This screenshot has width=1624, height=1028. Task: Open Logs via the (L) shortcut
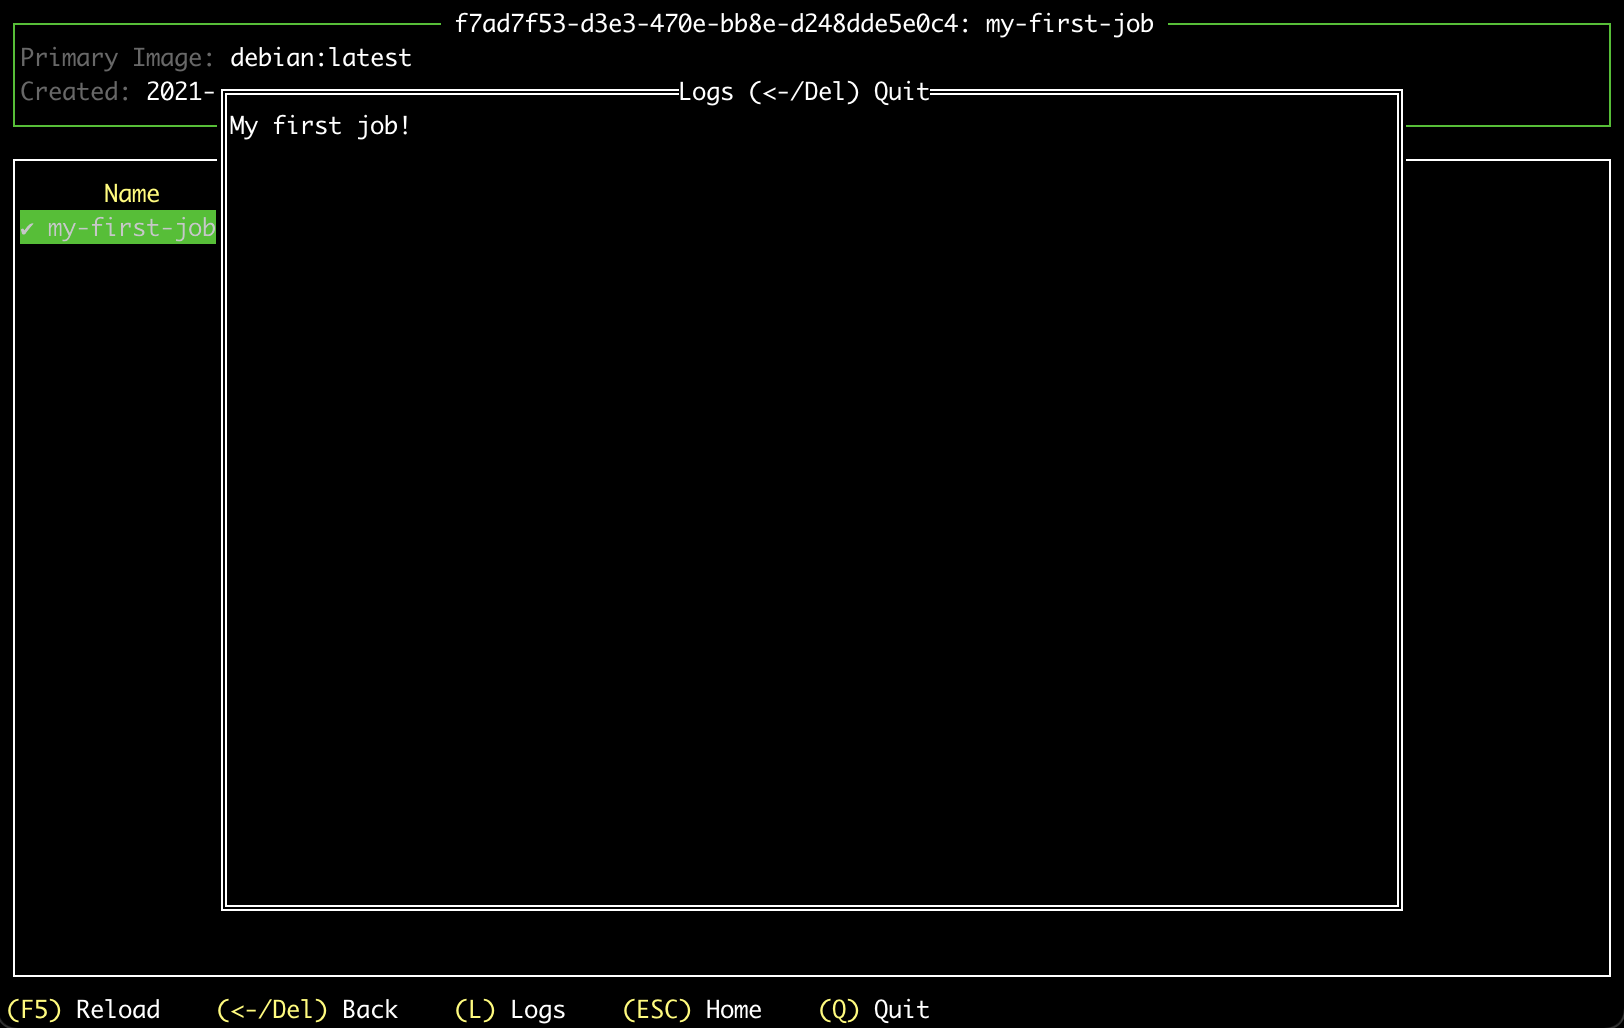(510, 1010)
